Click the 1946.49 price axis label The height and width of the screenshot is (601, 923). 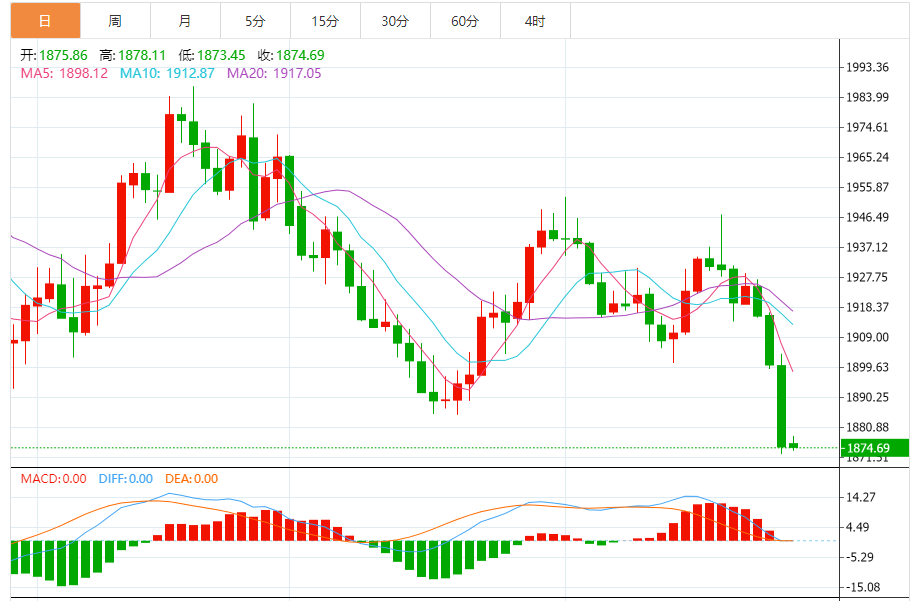[x=867, y=217]
